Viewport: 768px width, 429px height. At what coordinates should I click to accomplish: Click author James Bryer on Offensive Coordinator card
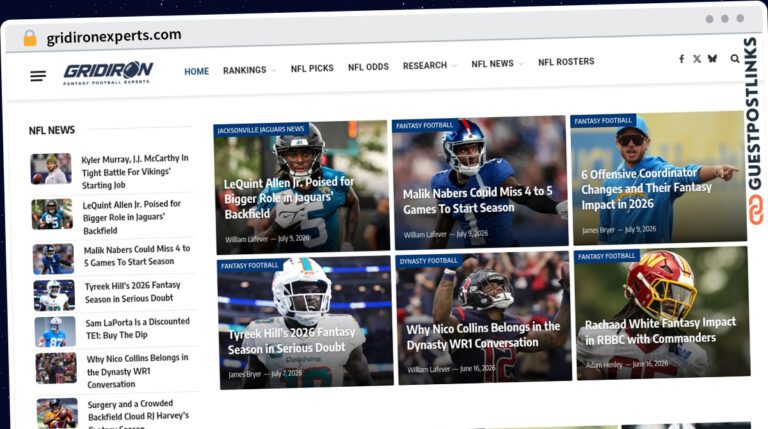[600, 230]
